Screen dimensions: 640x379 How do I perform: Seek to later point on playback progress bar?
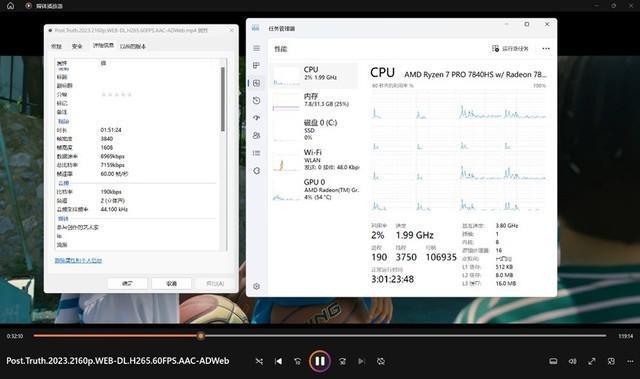pyautogui.click(x=404, y=336)
